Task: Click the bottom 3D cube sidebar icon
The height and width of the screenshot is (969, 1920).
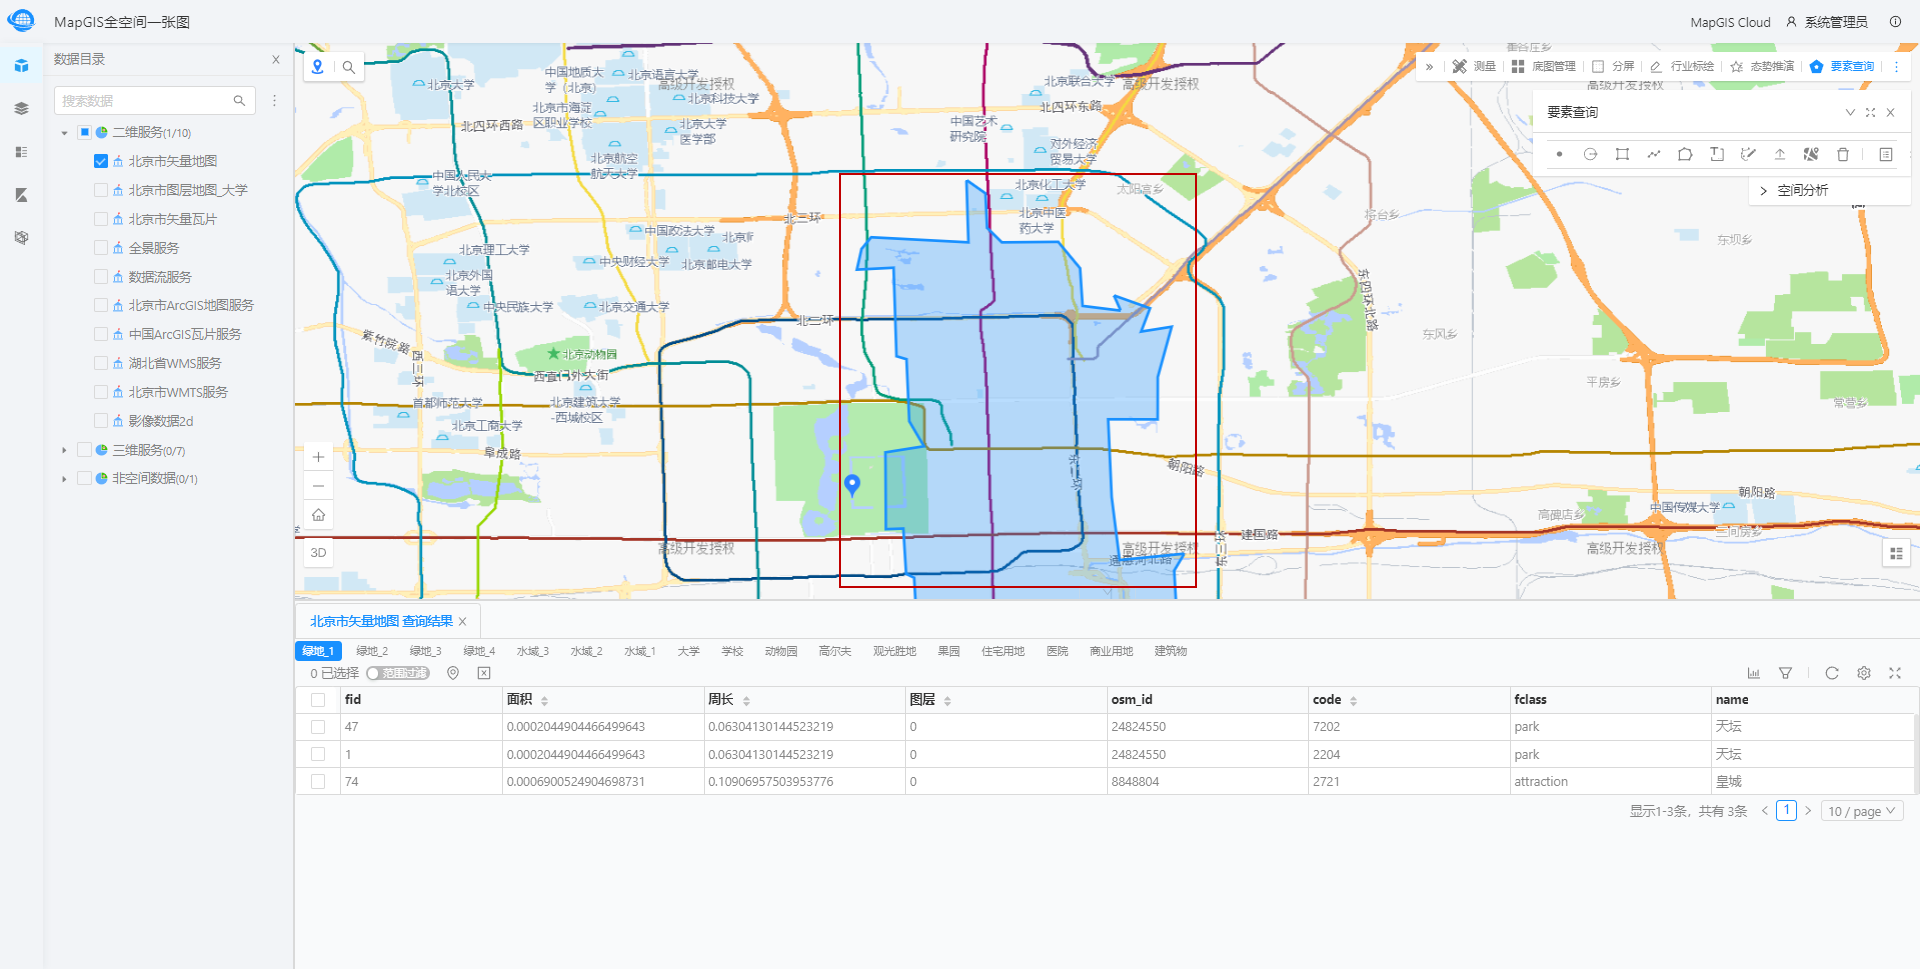Action: (21, 238)
